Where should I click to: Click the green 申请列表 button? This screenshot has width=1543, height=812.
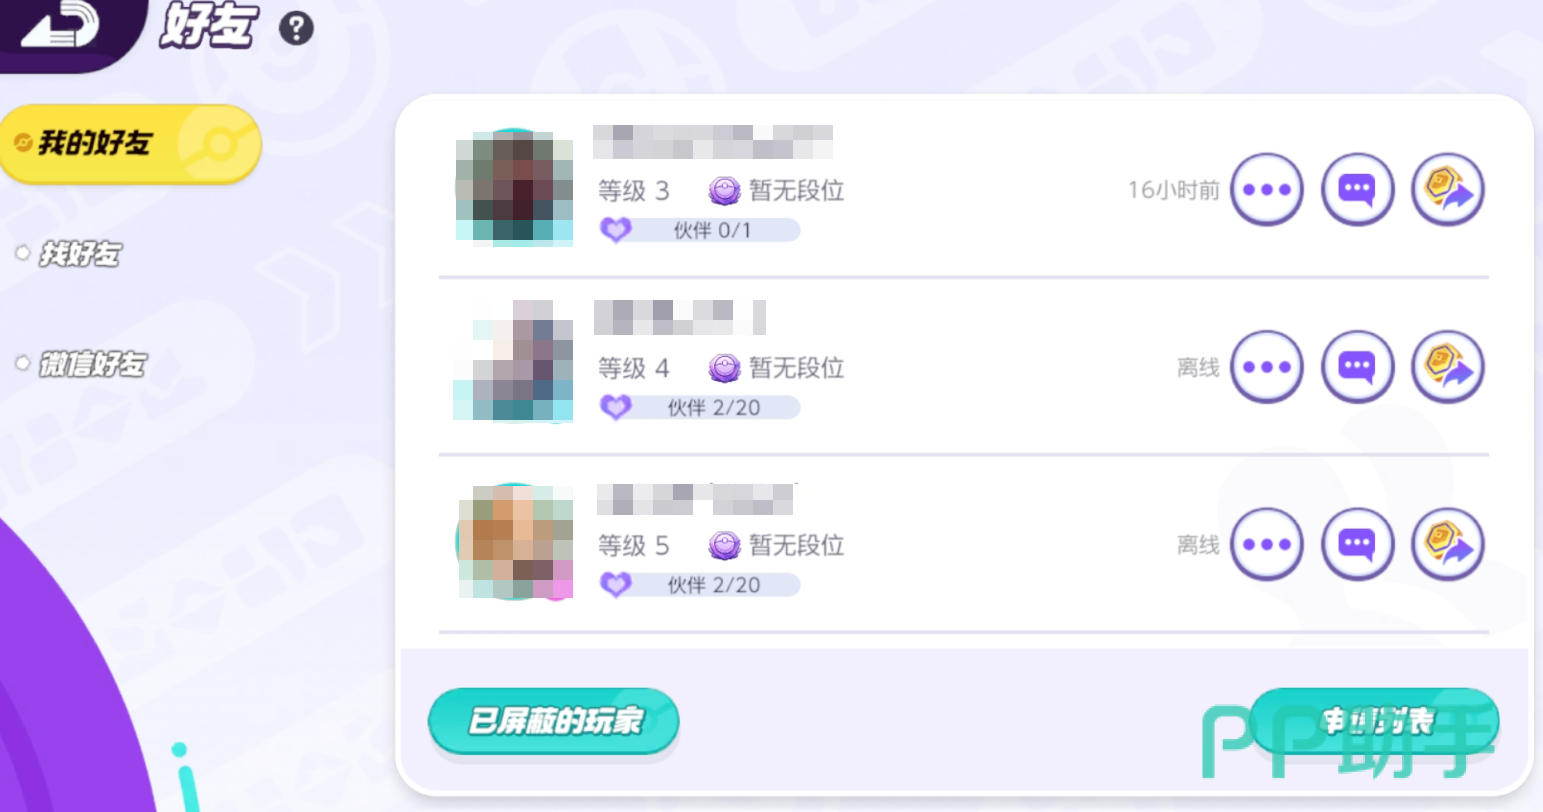[1374, 721]
